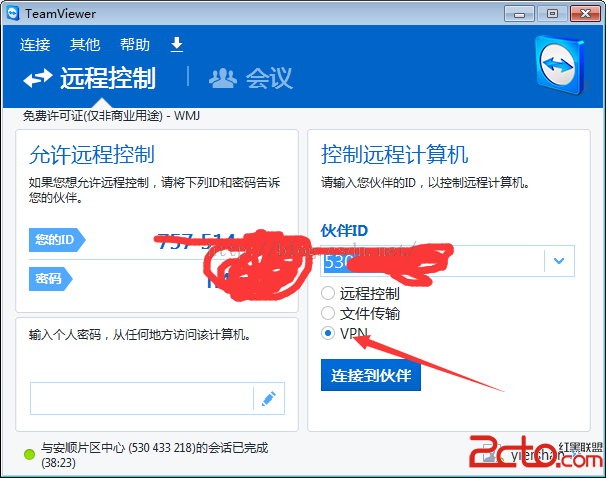This screenshot has width=606, height=478.
Task: Maximize the TeamViewer window
Action: coord(552,14)
